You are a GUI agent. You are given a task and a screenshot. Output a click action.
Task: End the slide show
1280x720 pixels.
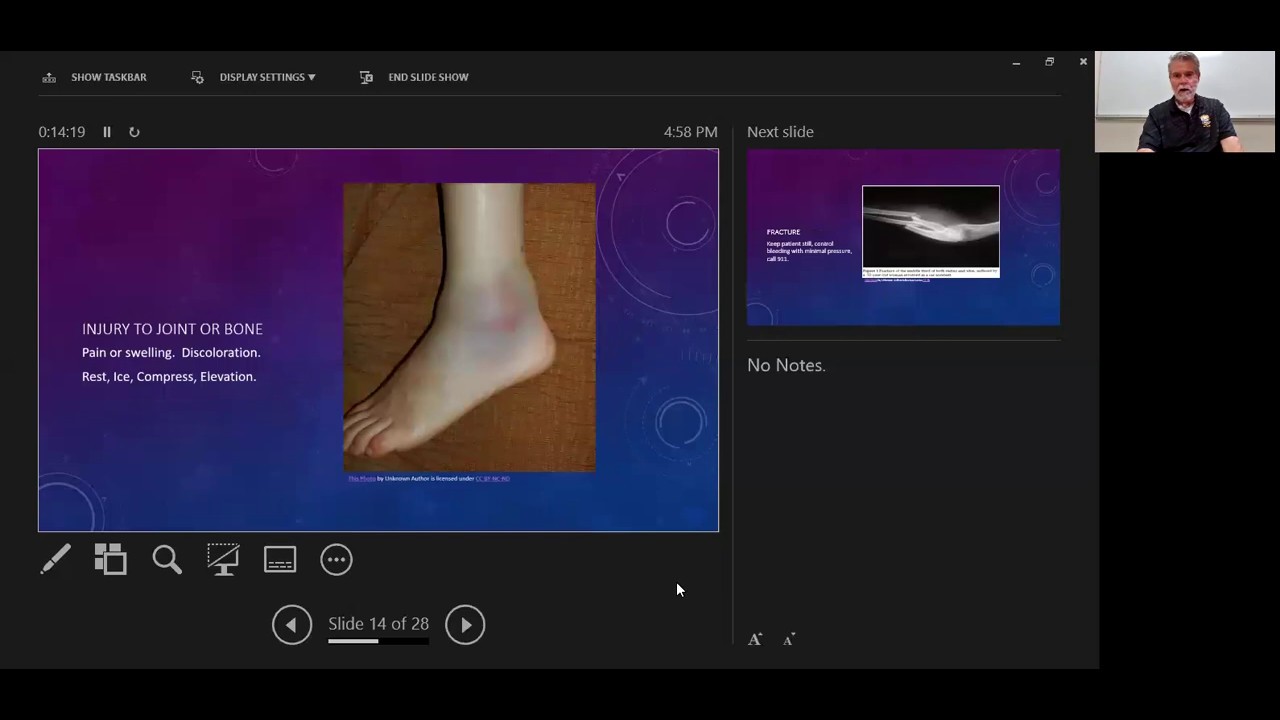(x=414, y=77)
